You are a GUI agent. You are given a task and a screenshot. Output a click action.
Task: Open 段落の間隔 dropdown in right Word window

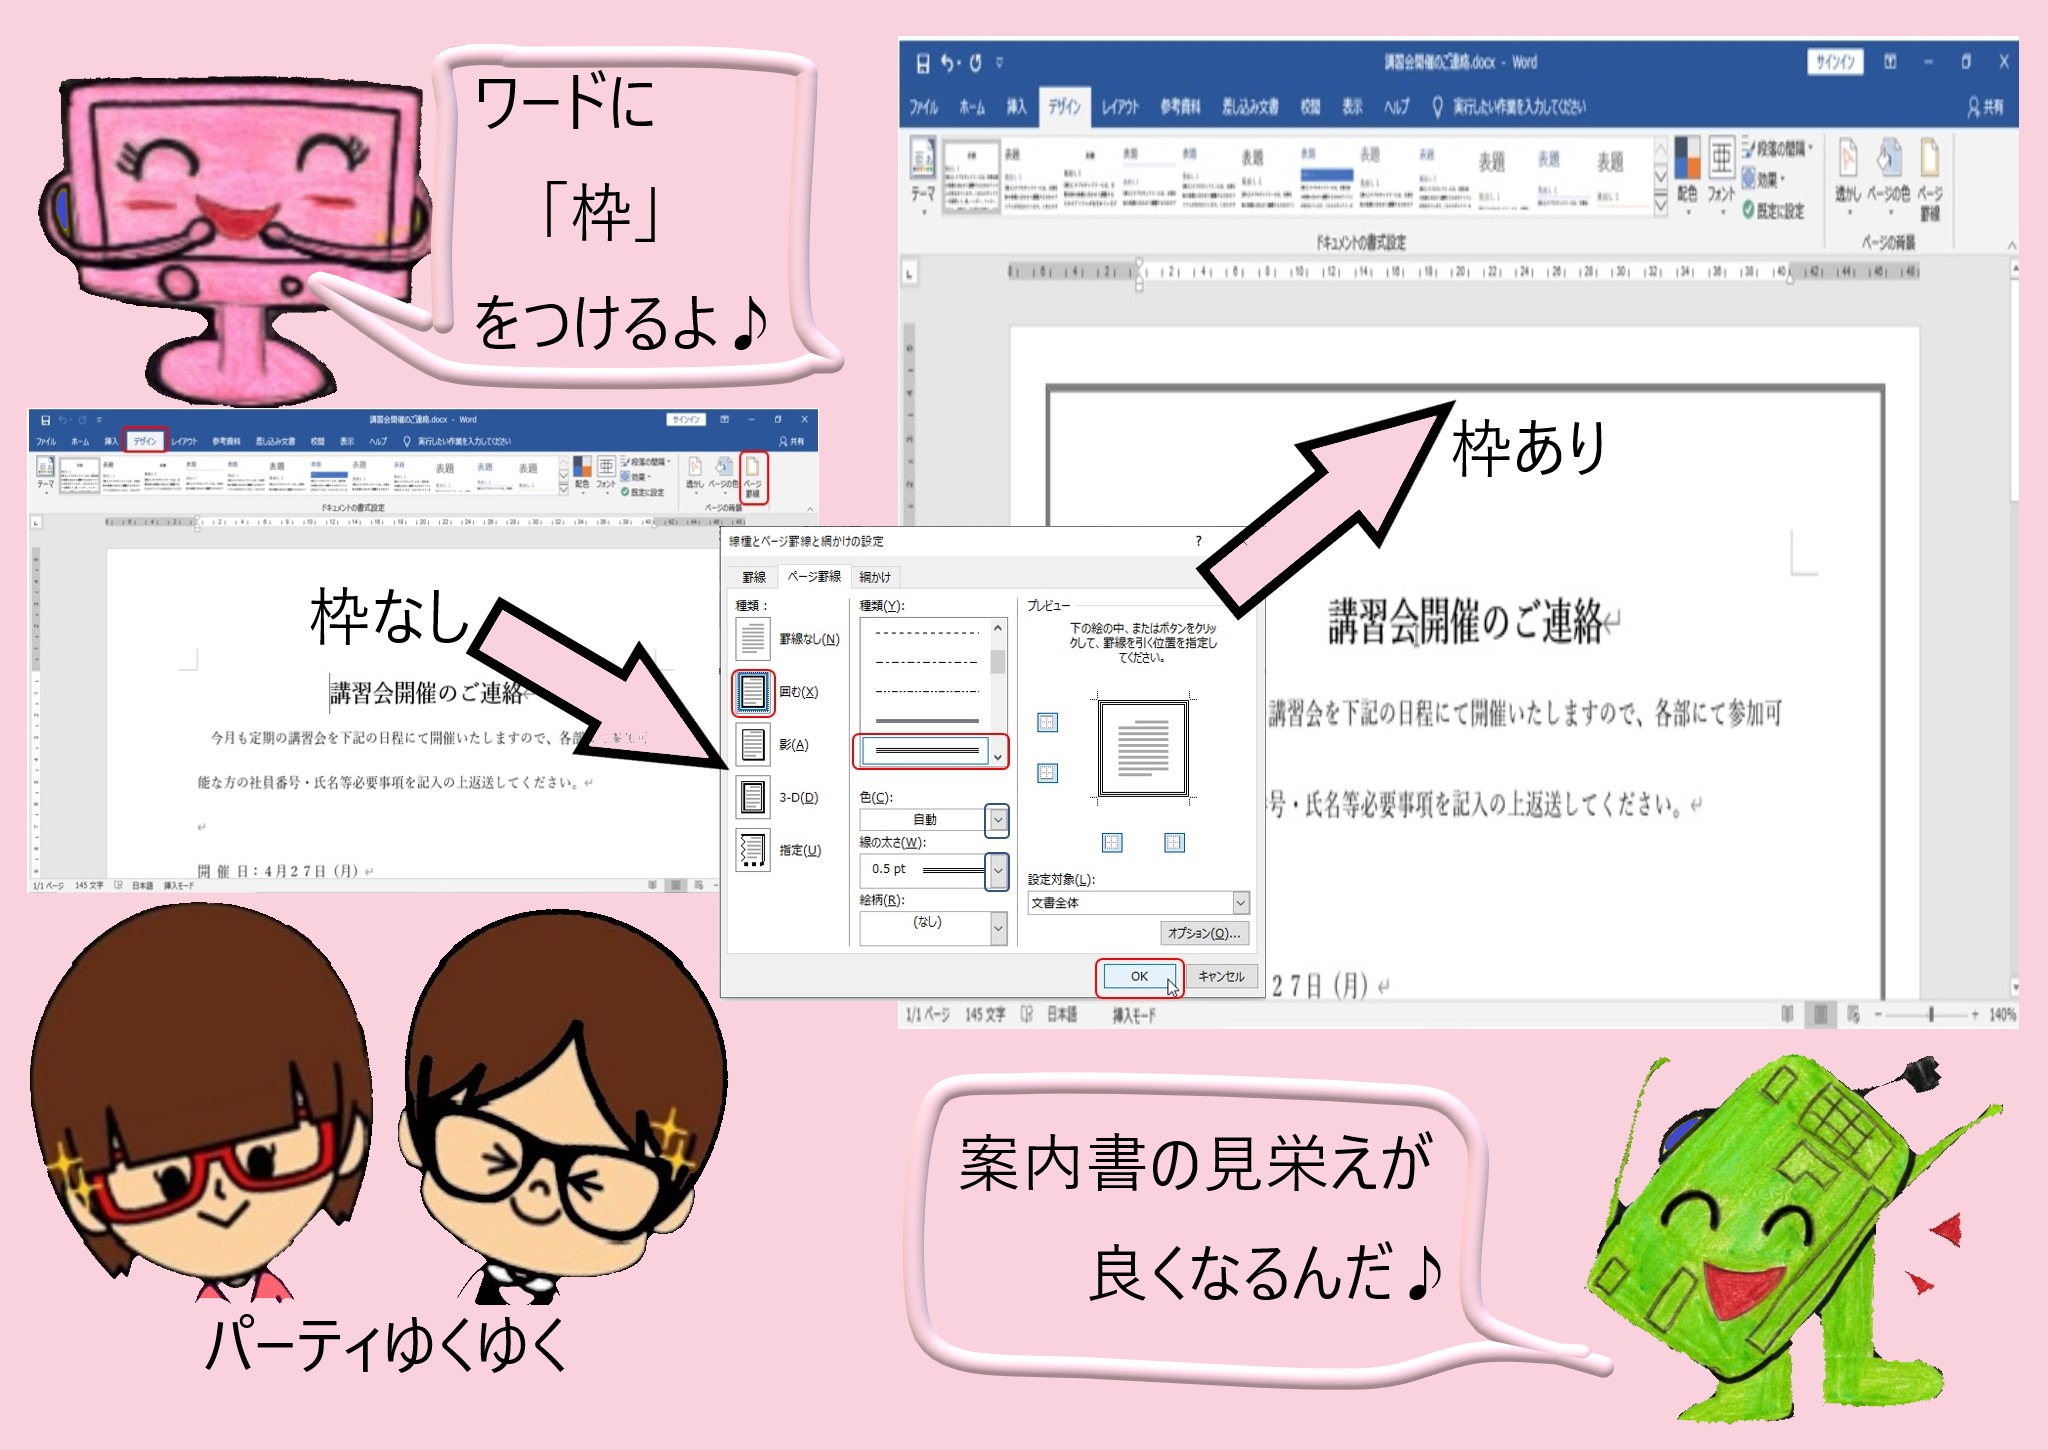coord(1778,149)
